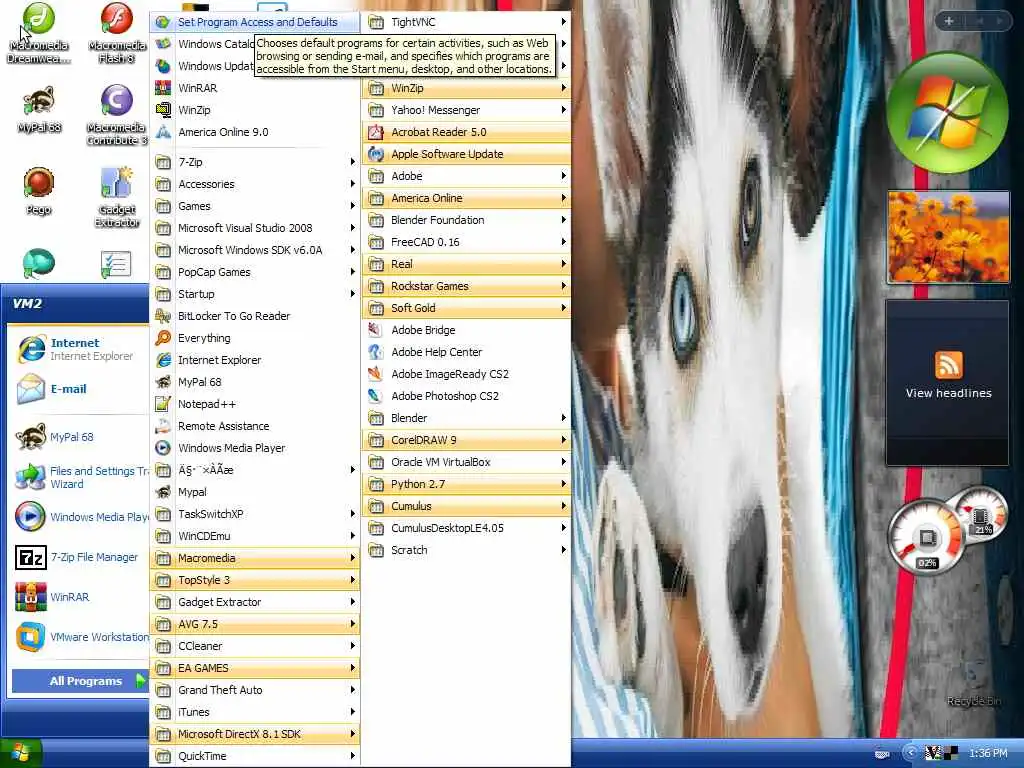This screenshot has height=768, width=1024.
Task: Launch Adobe Bridge
Action: 466,330
